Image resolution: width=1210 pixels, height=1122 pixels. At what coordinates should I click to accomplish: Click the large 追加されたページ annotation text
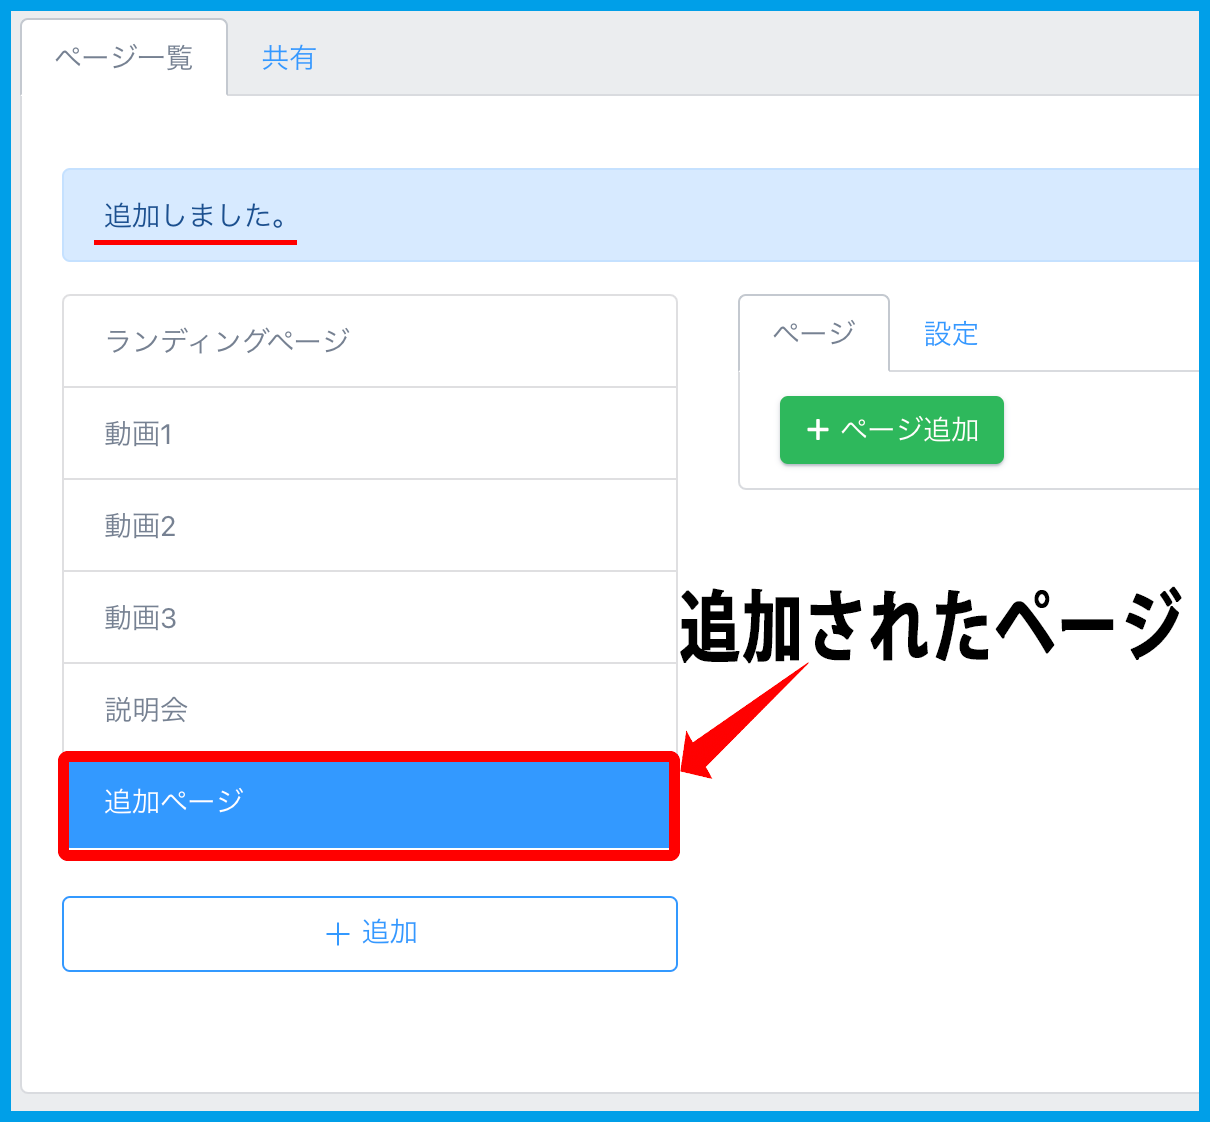pos(930,625)
